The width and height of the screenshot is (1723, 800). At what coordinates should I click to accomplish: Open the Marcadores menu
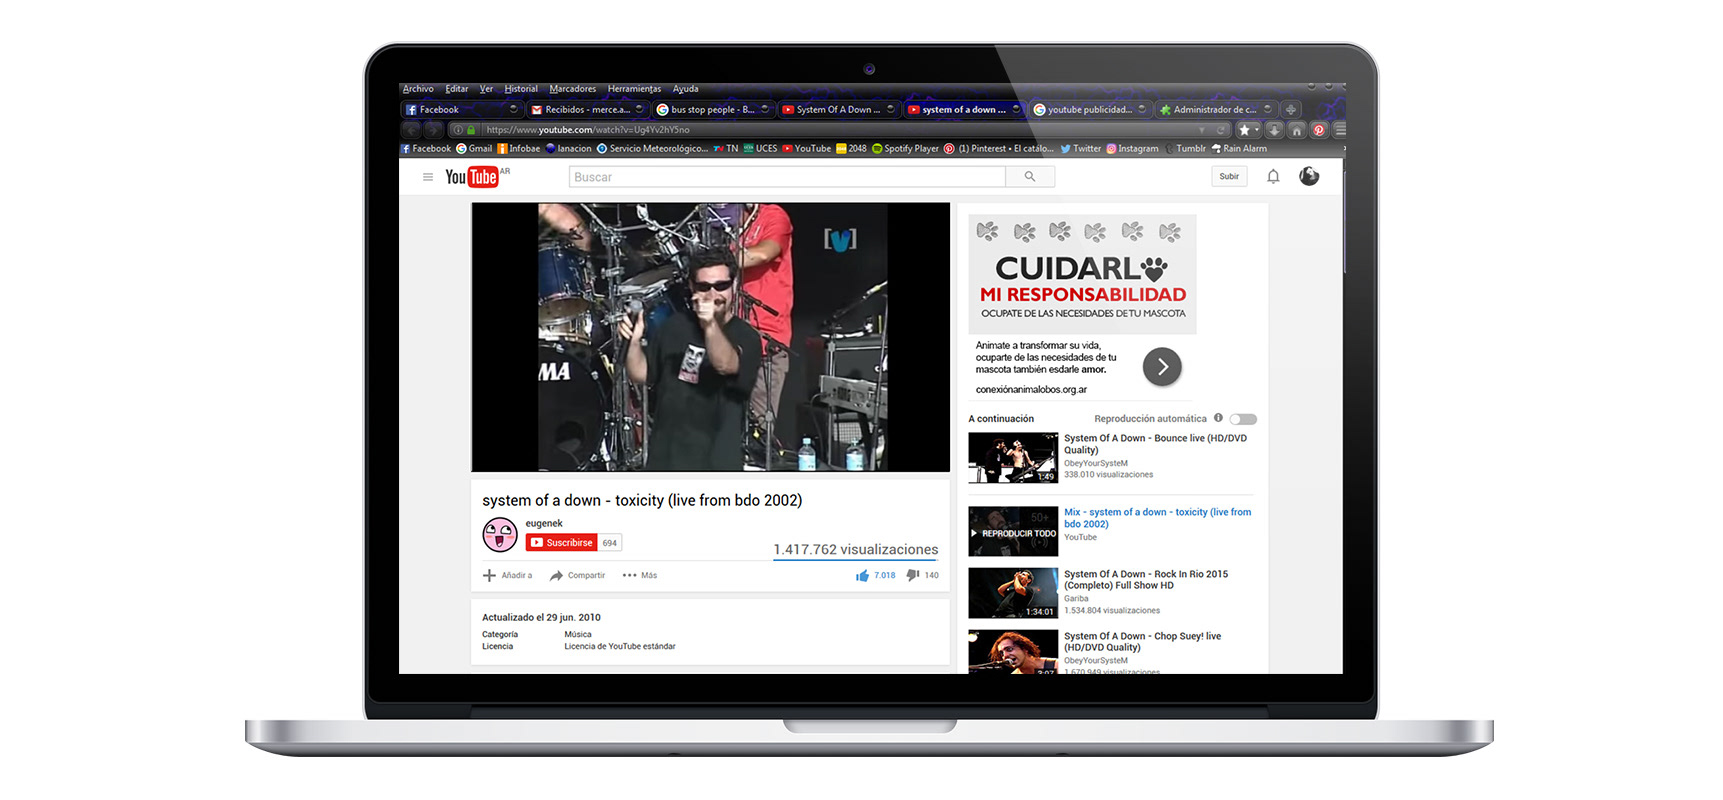tap(572, 89)
